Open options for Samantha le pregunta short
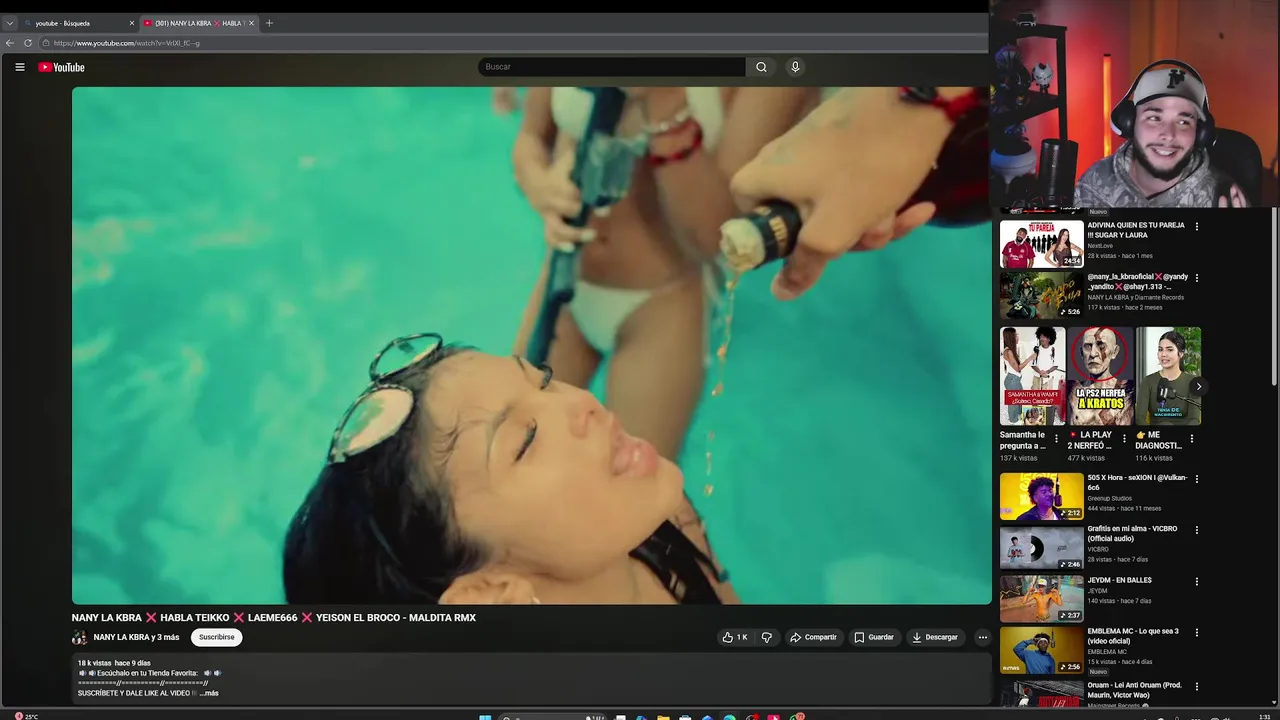This screenshot has height=720, width=1280. tap(1056, 438)
